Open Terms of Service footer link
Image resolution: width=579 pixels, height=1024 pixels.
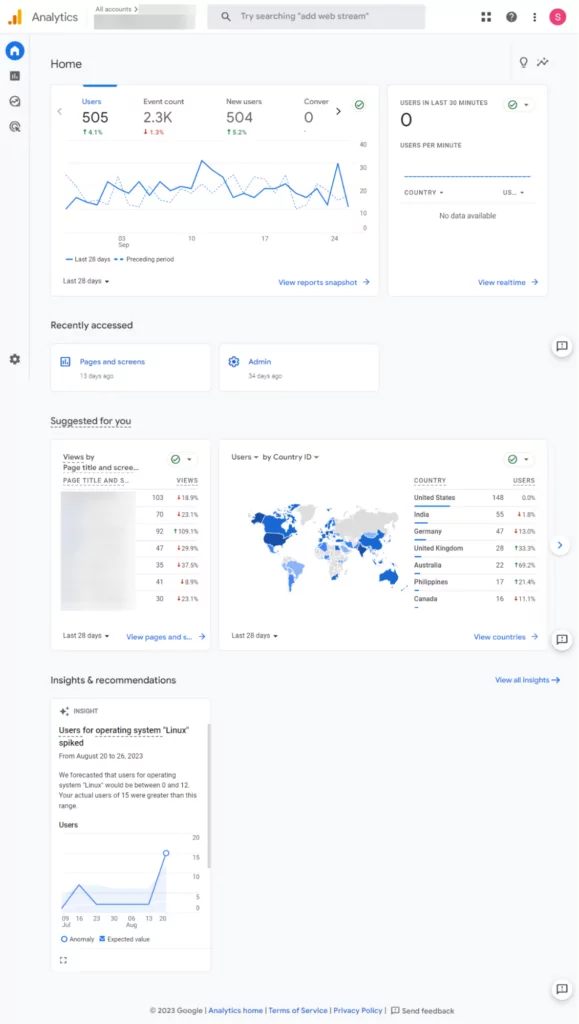tap(298, 1010)
